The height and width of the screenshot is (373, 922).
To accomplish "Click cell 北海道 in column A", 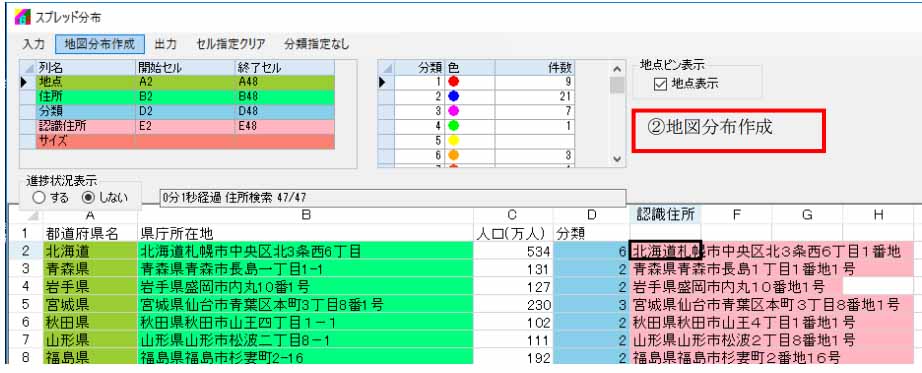I will coord(89,252).
